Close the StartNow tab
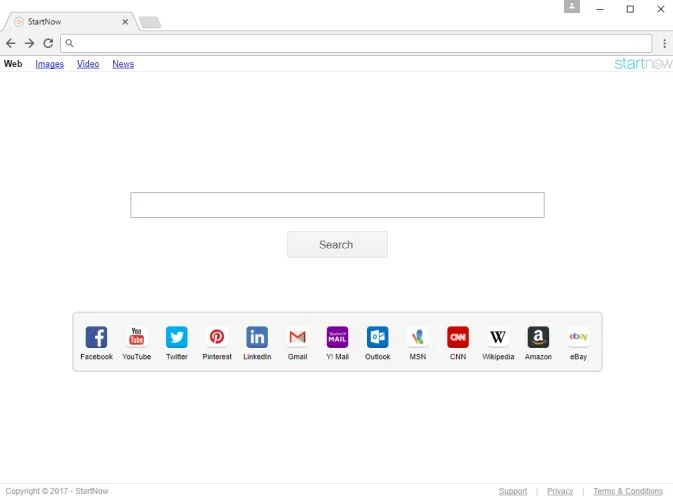The height and width of the screenshot is (496, 673). point(125,21)
